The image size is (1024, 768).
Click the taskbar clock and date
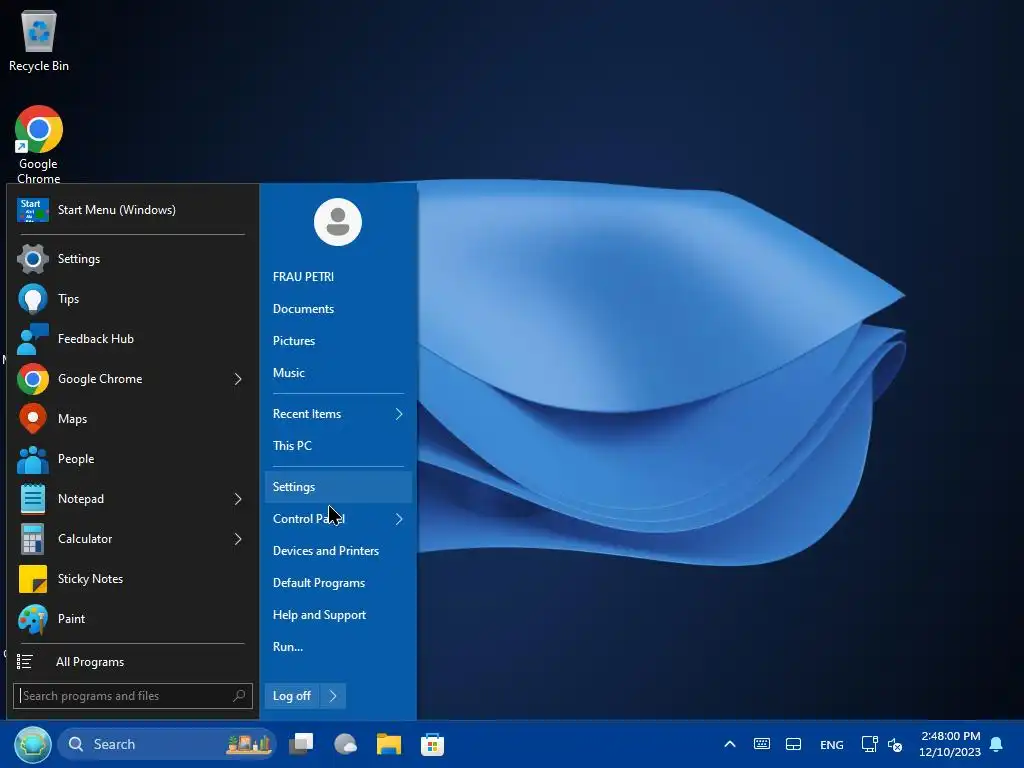tap(950, 744)
